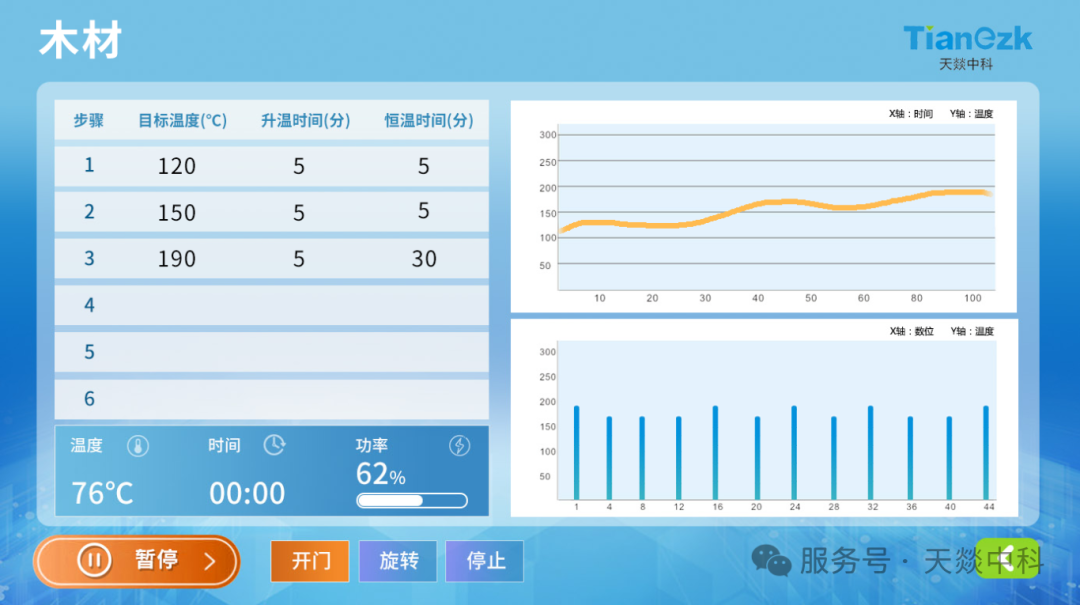Image resolution: width=1080 pixels, height=605 pixels.
Task: Click the 恒温时间(分) column header
Action: pyautogui.click(x=428, y=121)
